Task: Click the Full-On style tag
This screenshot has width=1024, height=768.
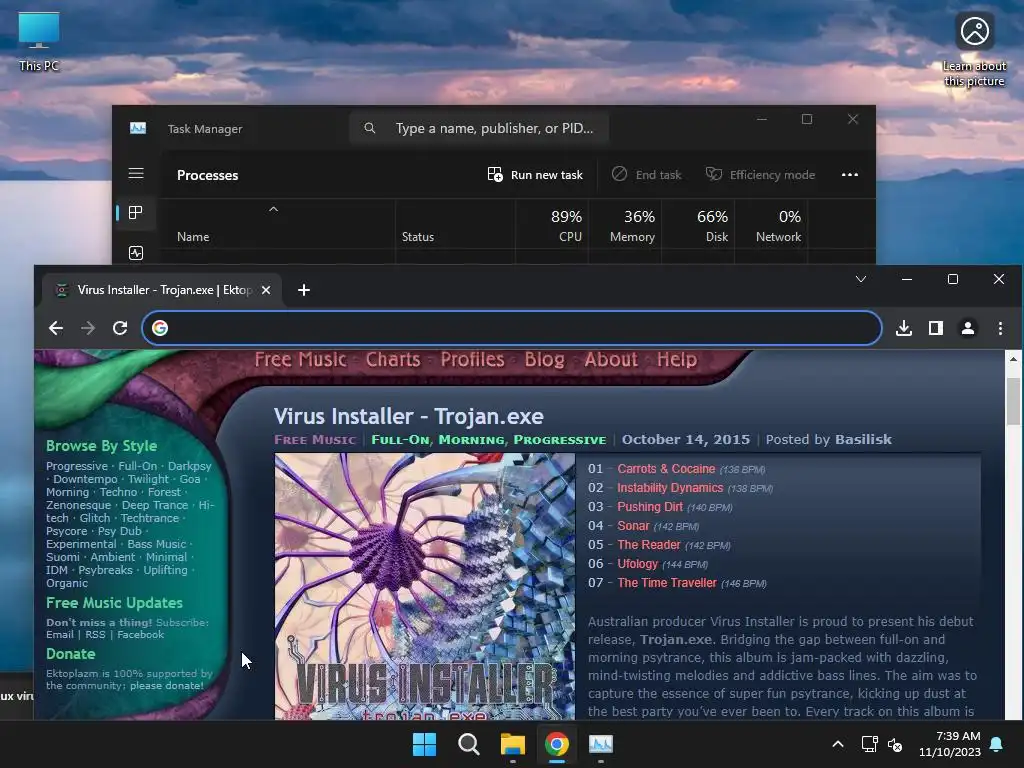Action: point(400,440)
